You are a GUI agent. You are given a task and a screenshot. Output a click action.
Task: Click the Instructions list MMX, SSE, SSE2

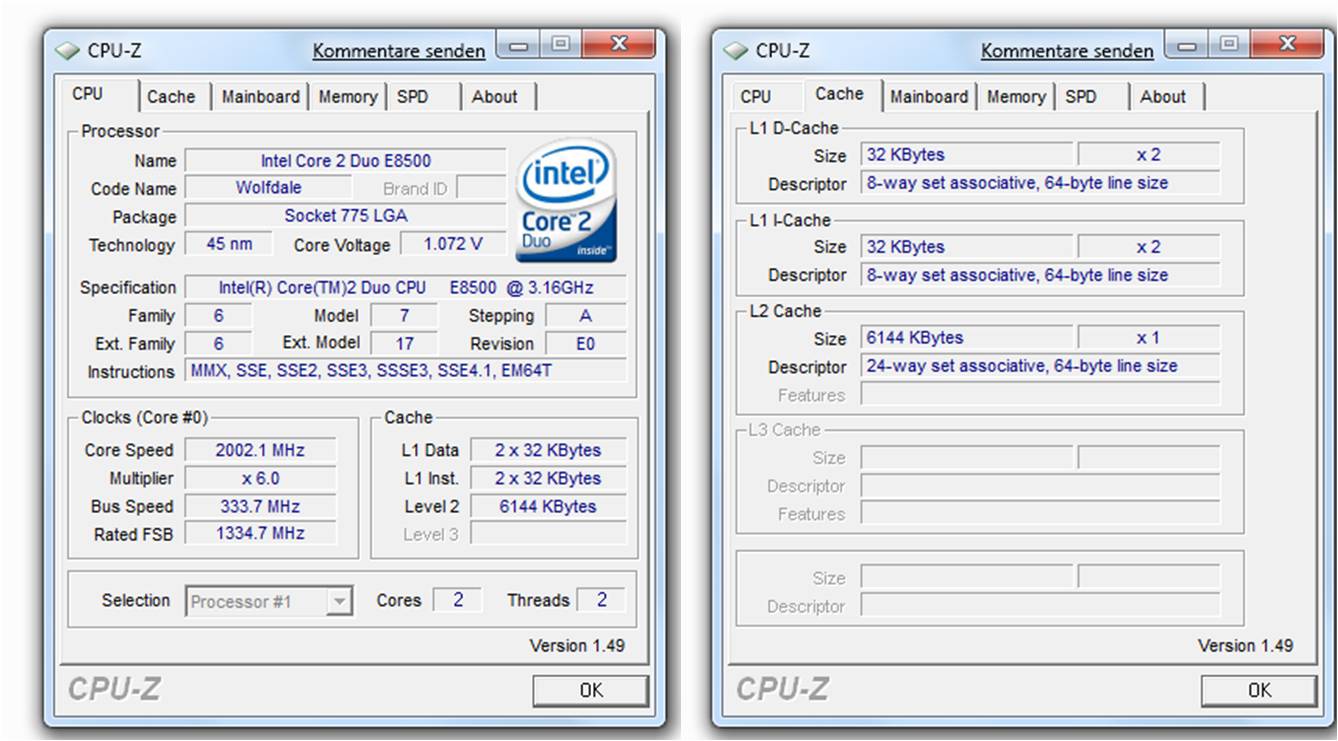(406, 371)
